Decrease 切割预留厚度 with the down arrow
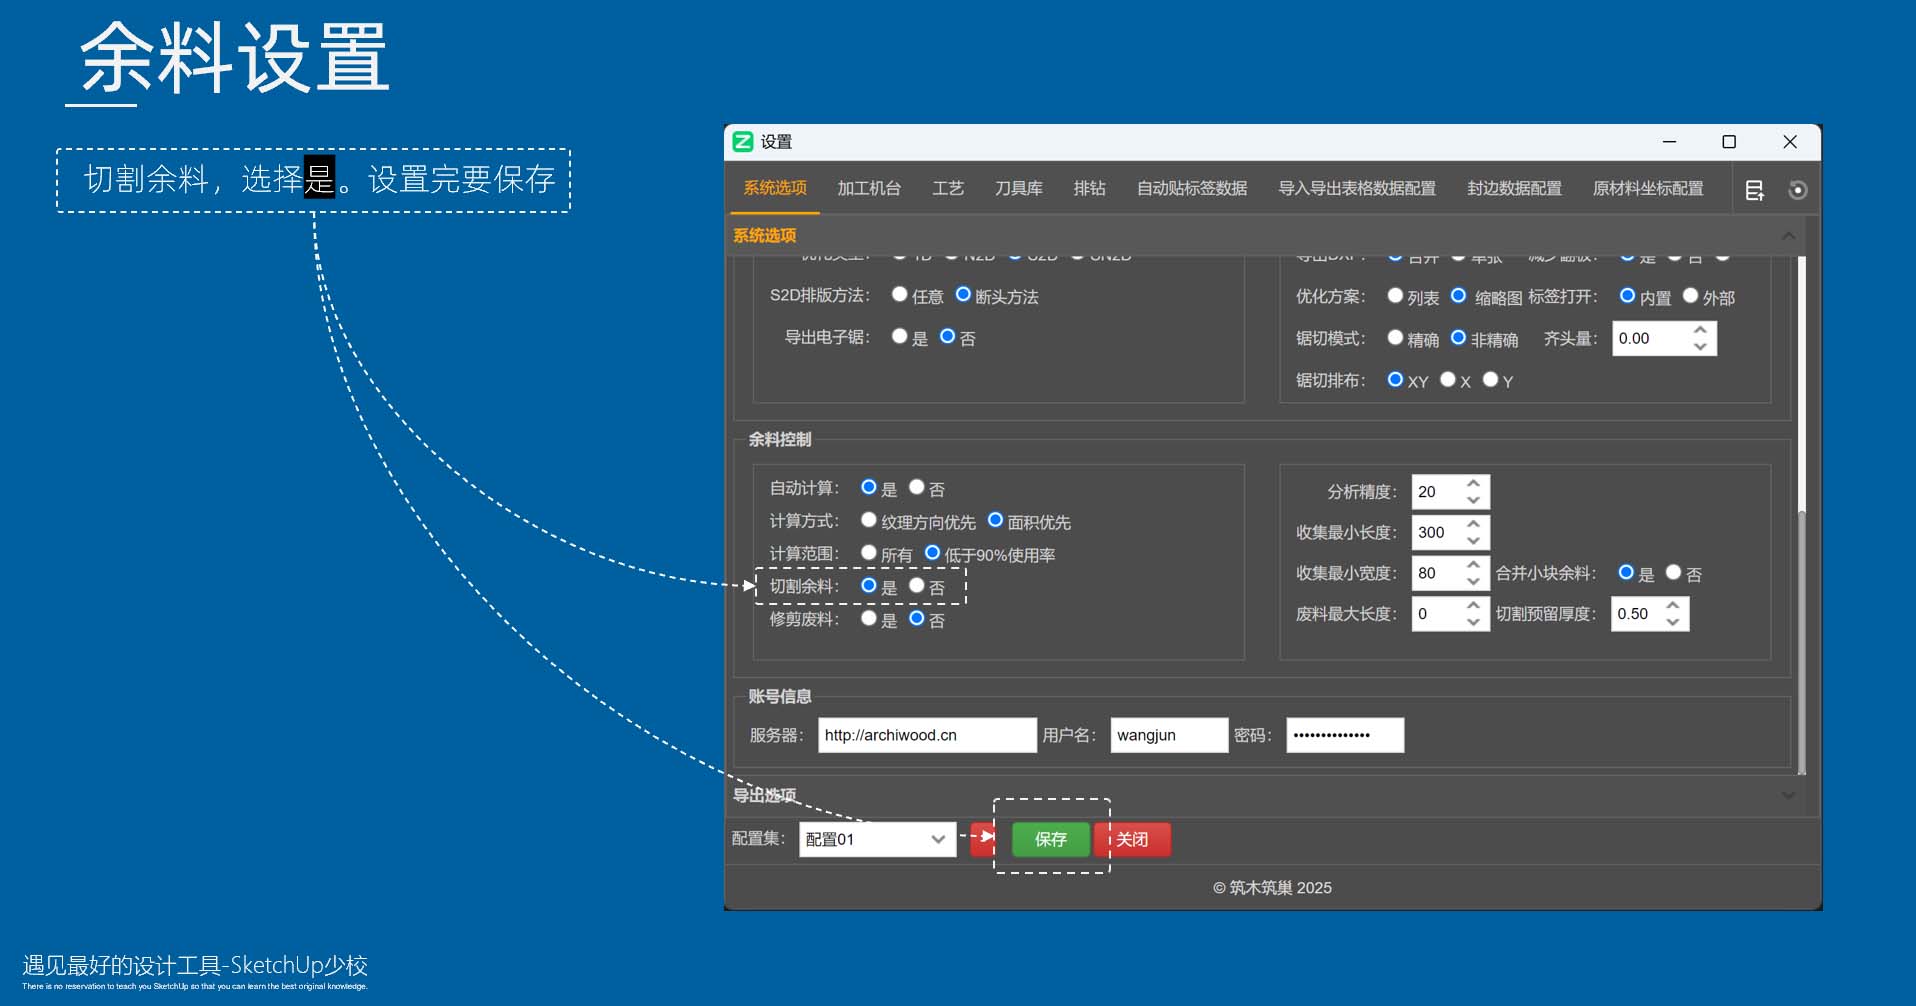This screenshot has height=1006, width=1916. [1673, 622]
